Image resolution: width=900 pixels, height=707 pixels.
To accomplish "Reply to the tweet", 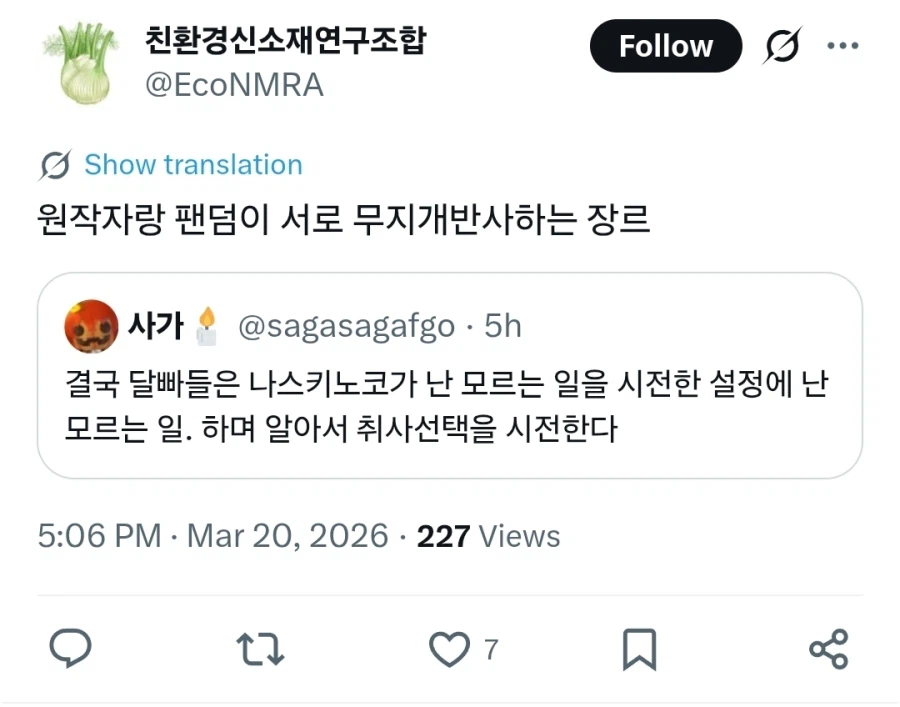I will [x=70, y=649].
